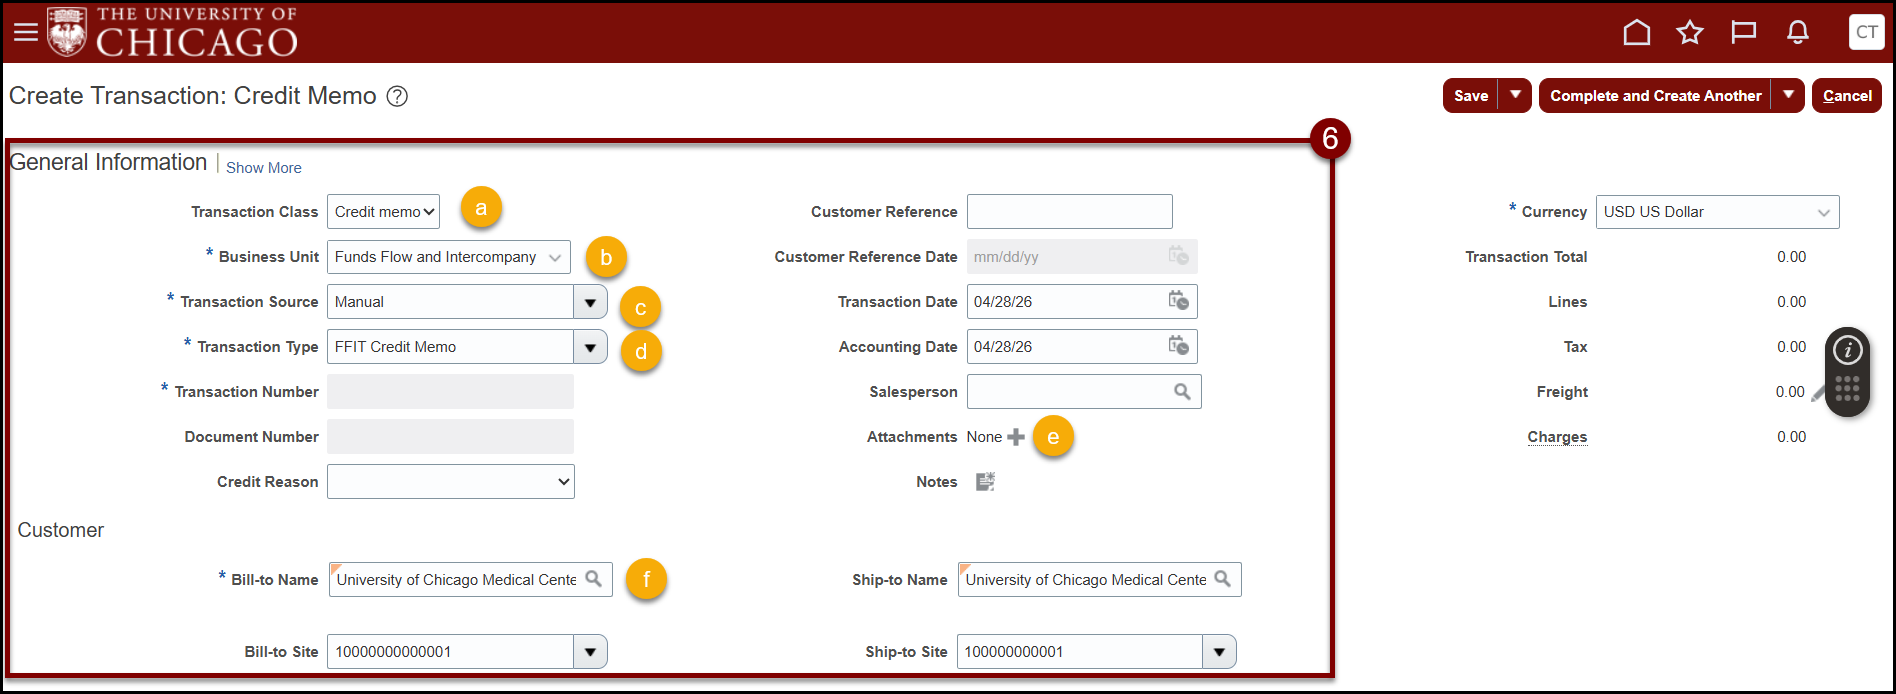Click the Ship-to Site value field
The height and width of the screenshot is (694, 1896).
pos(1080,652)
